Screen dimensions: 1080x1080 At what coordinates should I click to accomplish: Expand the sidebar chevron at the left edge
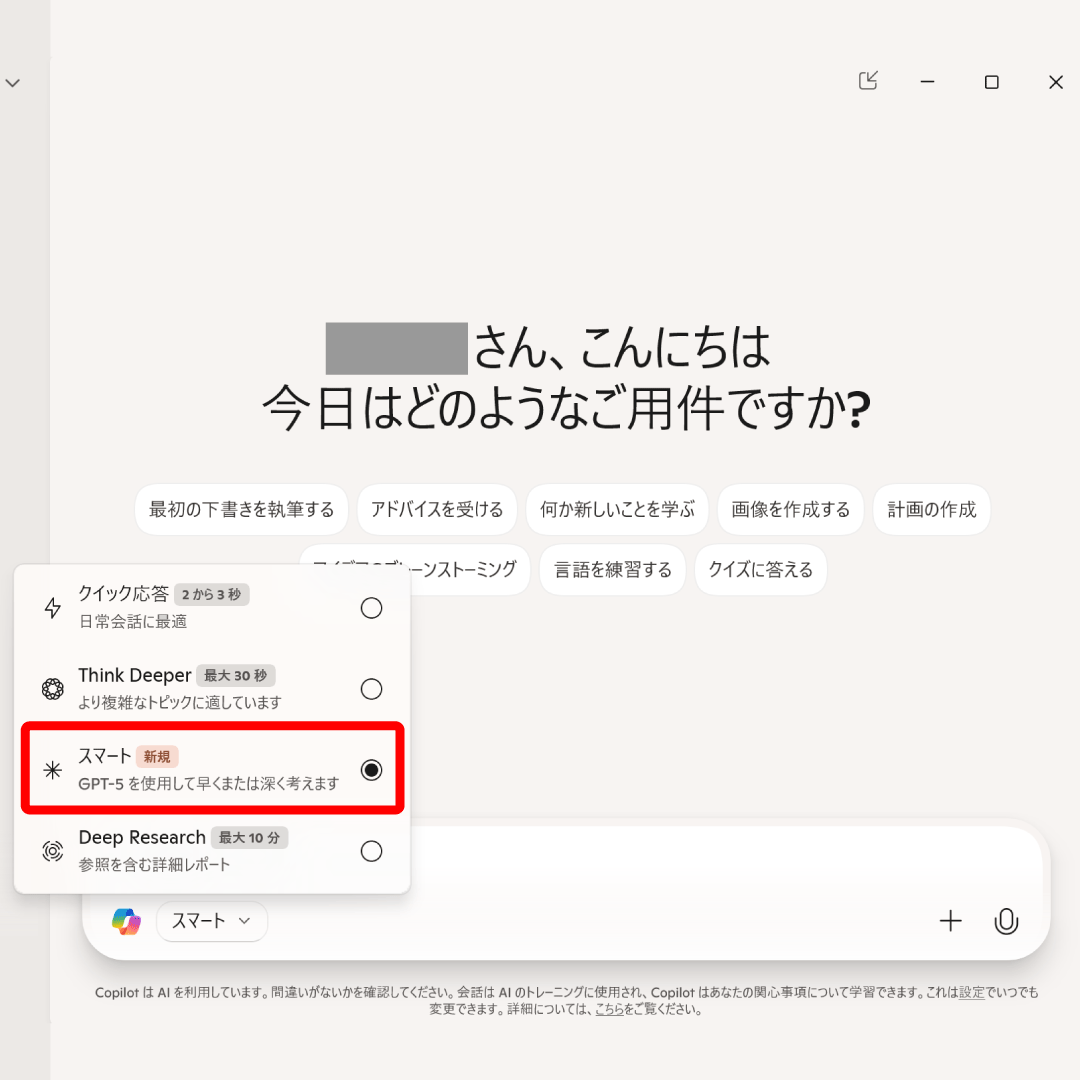[12, 83]
